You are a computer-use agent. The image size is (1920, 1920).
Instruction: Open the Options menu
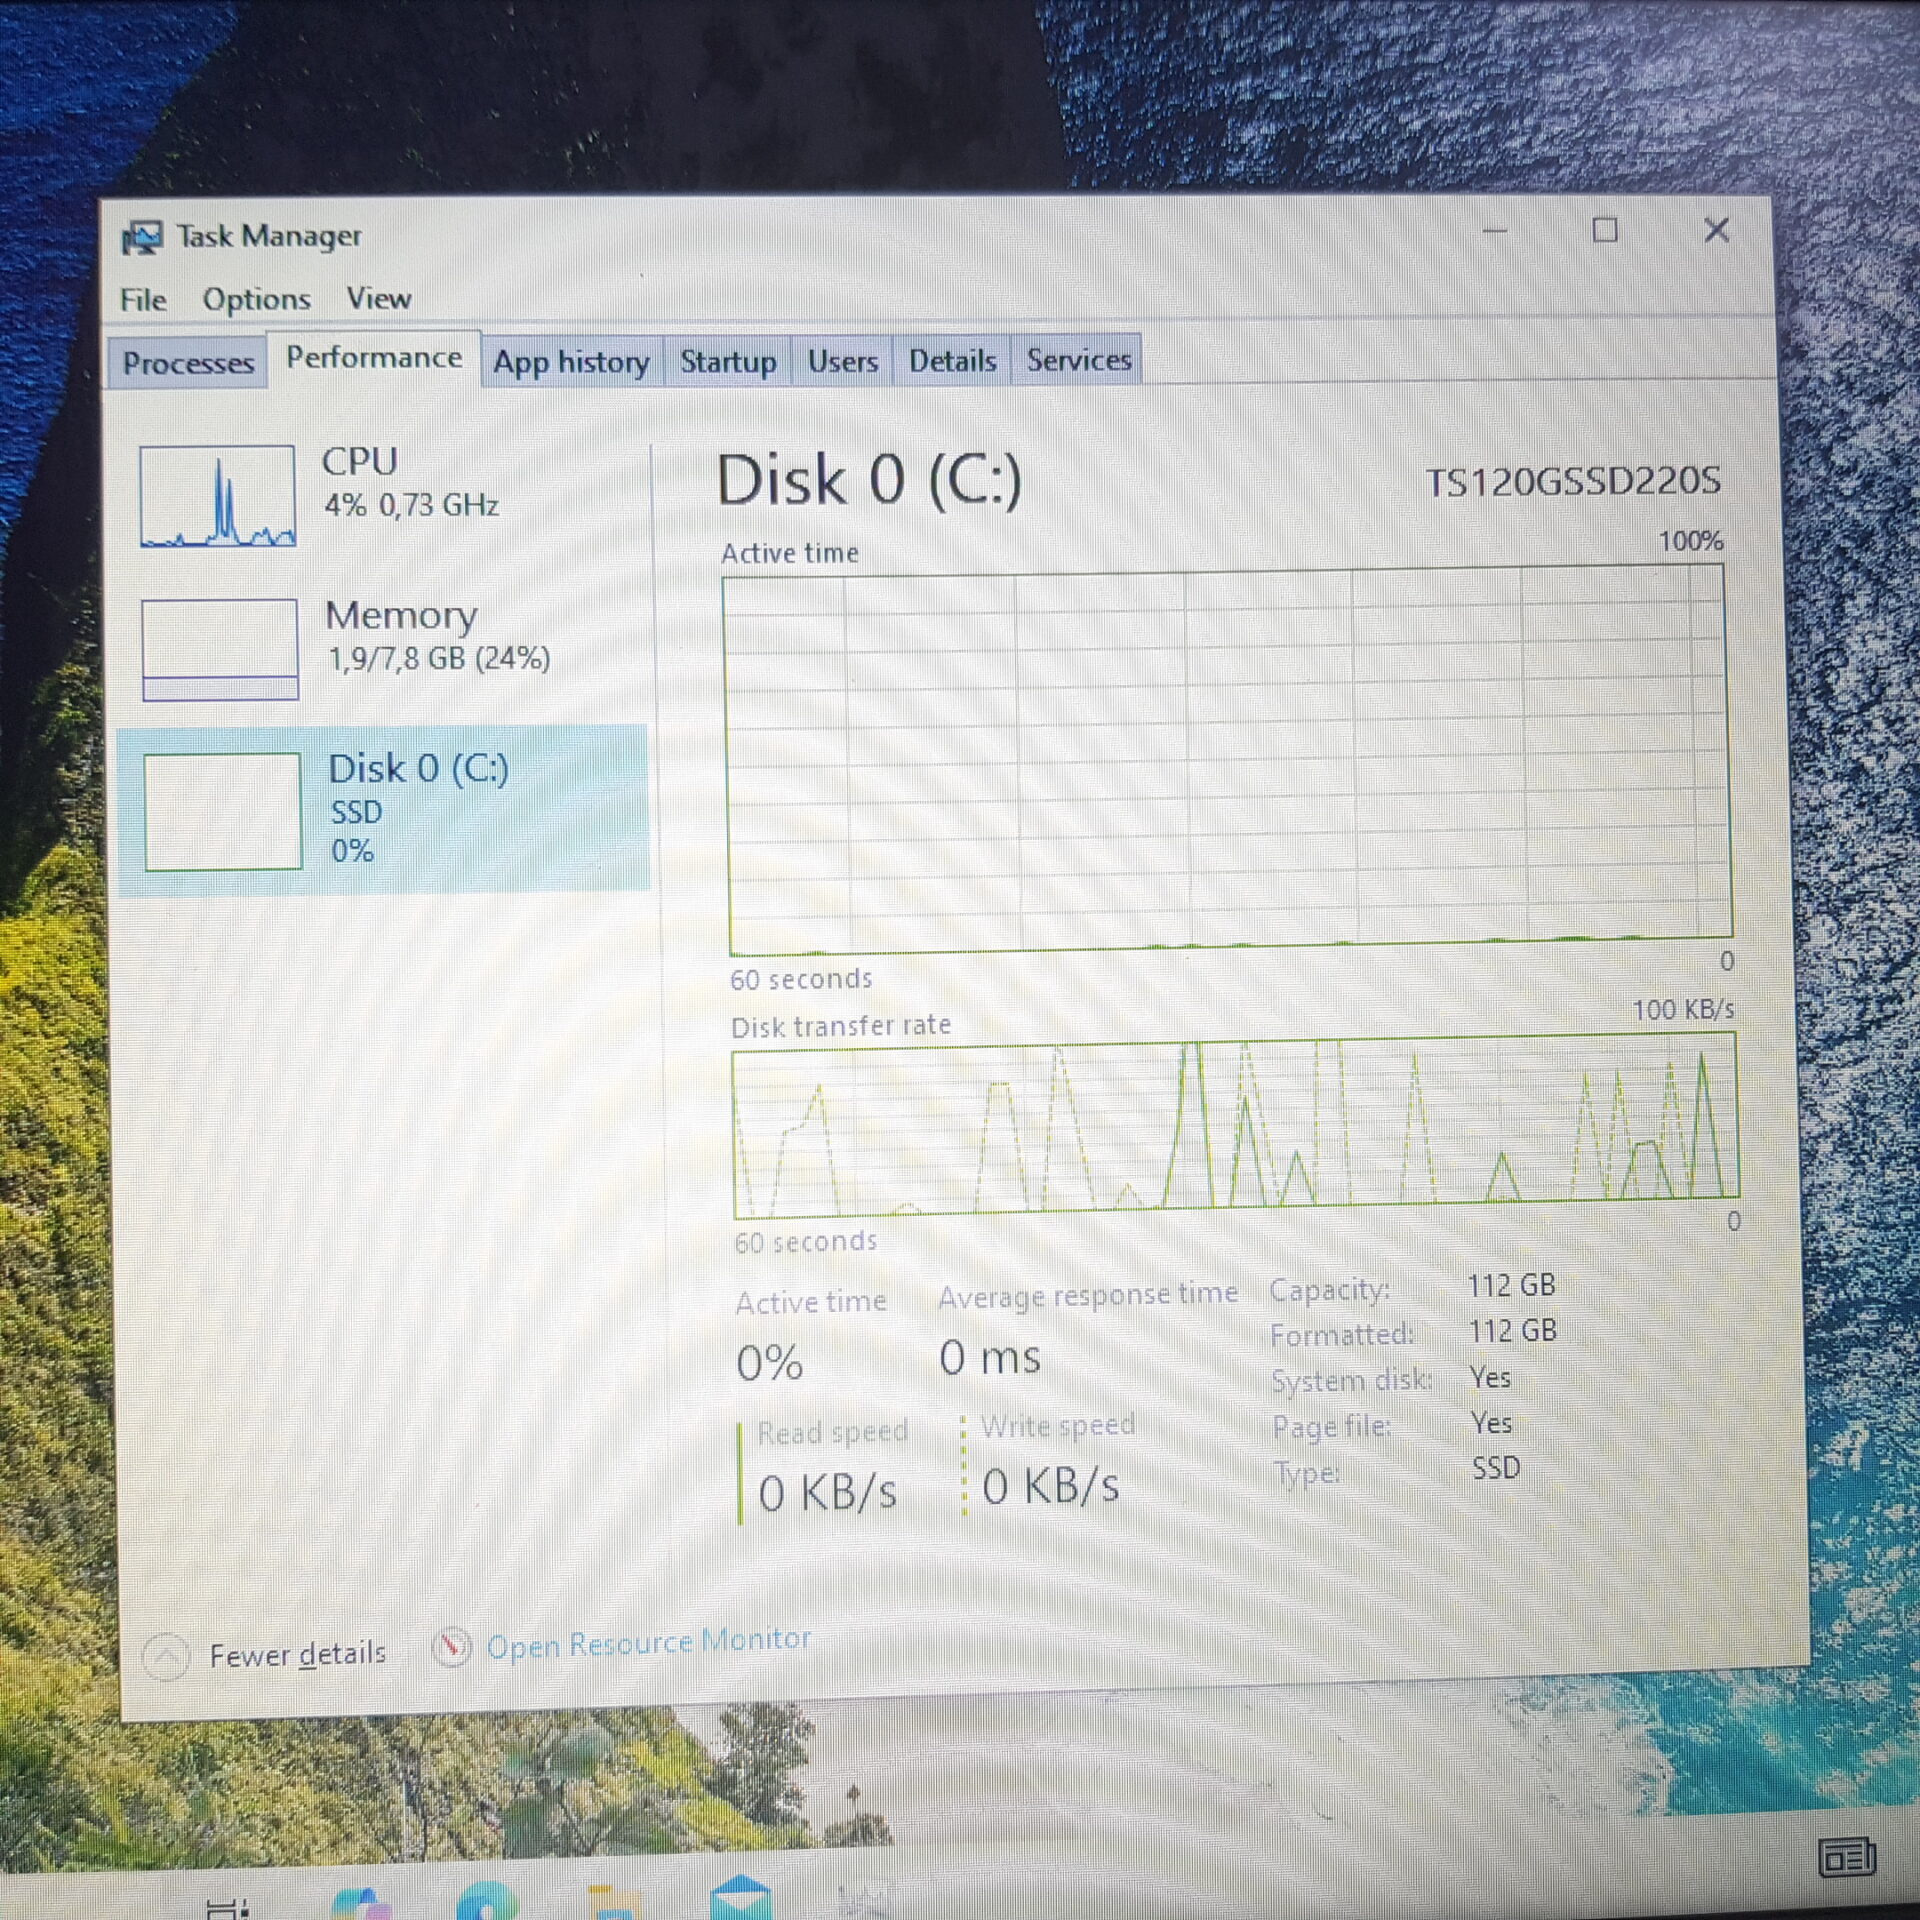tap(256, 299)
